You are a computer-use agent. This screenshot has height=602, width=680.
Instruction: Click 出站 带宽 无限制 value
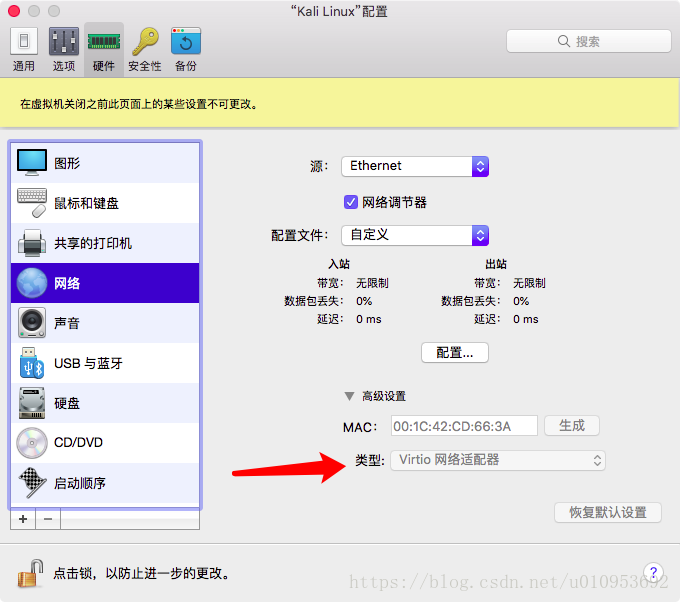click(529, 283)
